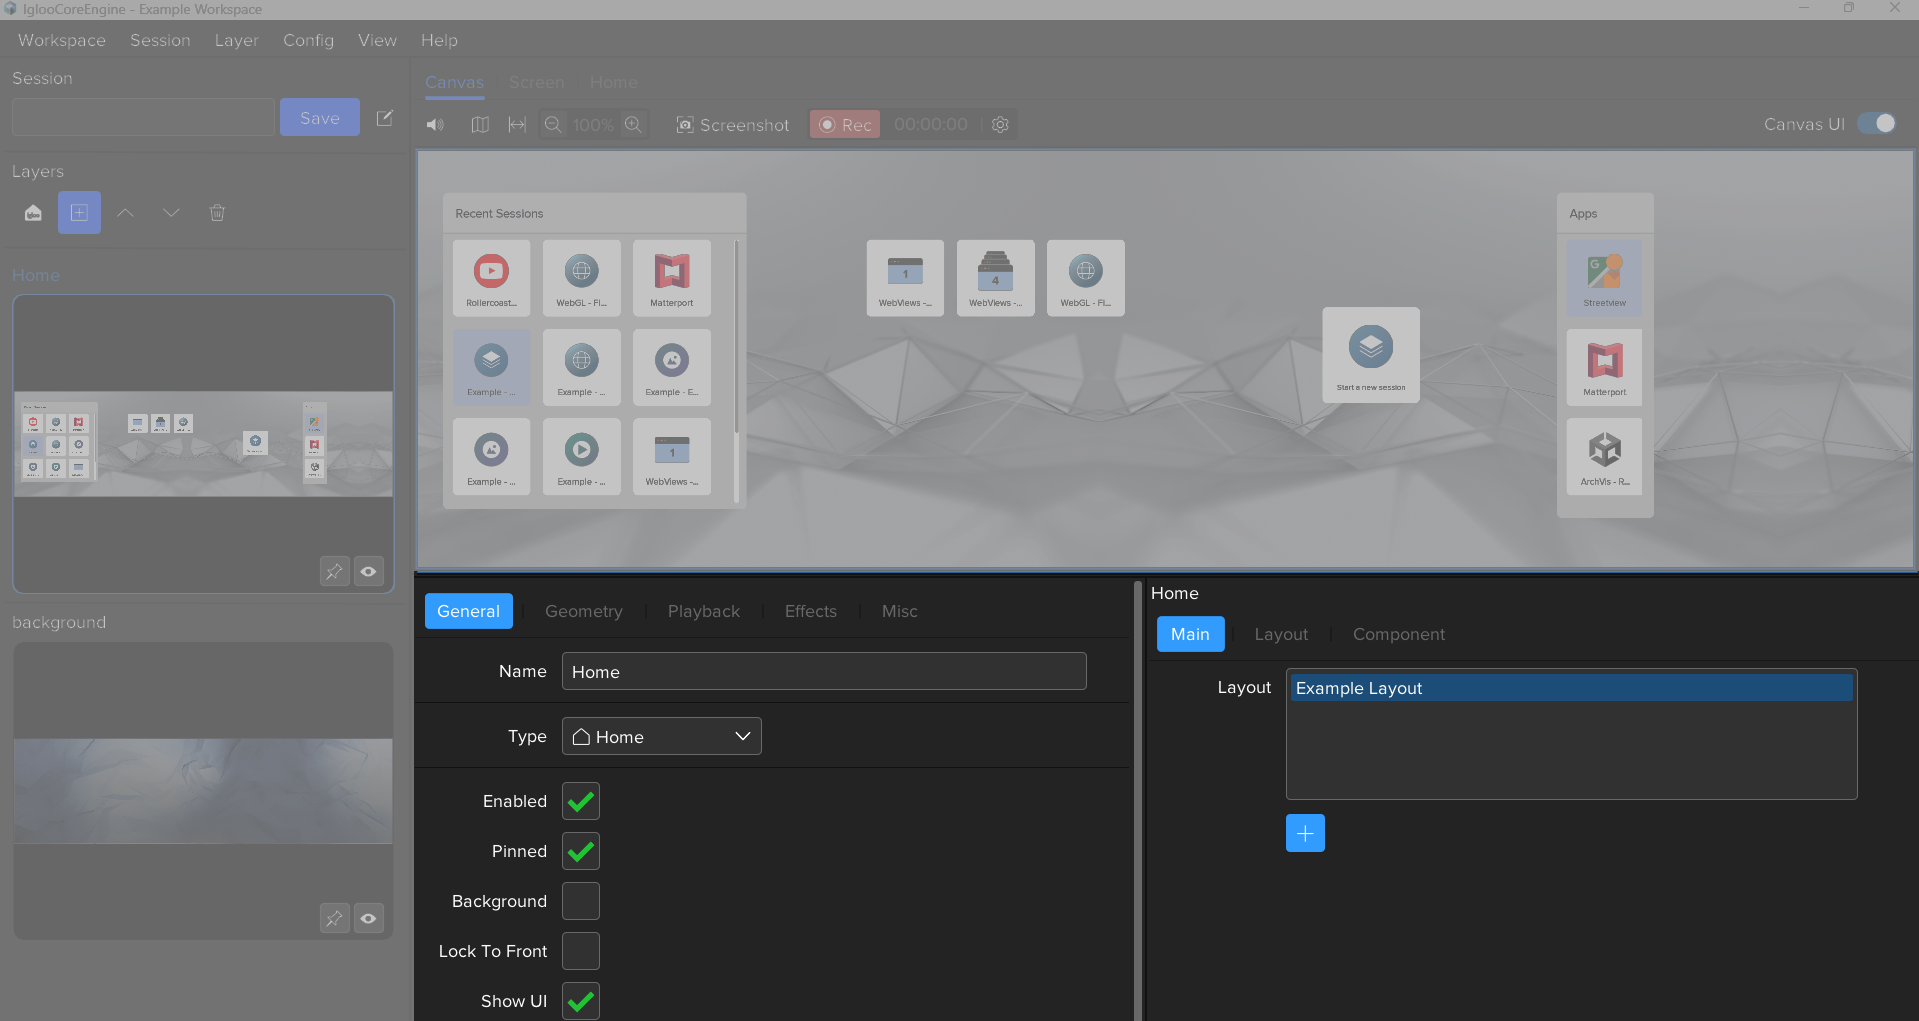This screenshot has height=1021, width=1919.
Task: Switch to the Geometry tab
Action: click(583, 611)
